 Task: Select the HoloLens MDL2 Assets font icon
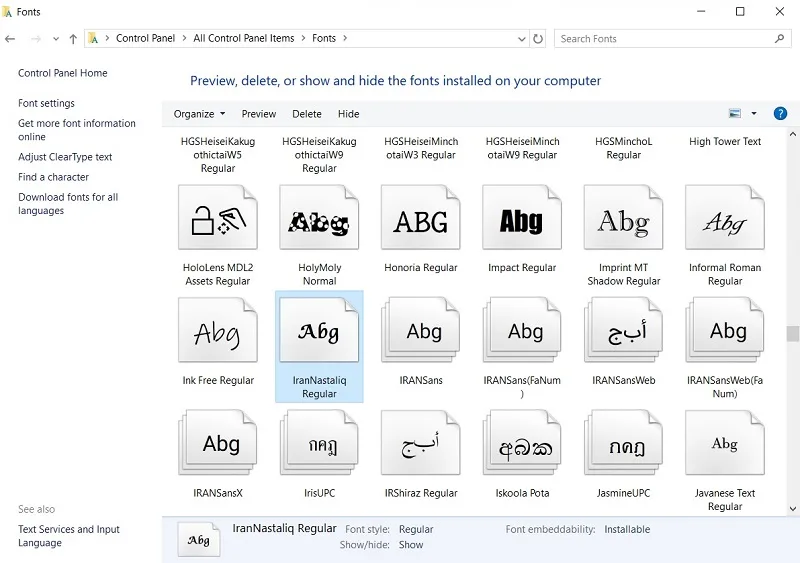click(218, 217)
